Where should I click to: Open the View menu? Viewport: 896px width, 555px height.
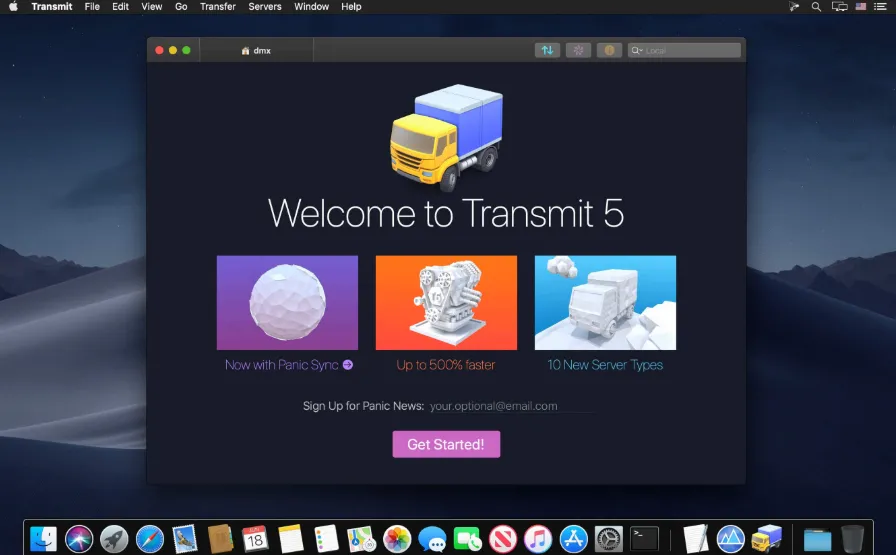point(151,7)
